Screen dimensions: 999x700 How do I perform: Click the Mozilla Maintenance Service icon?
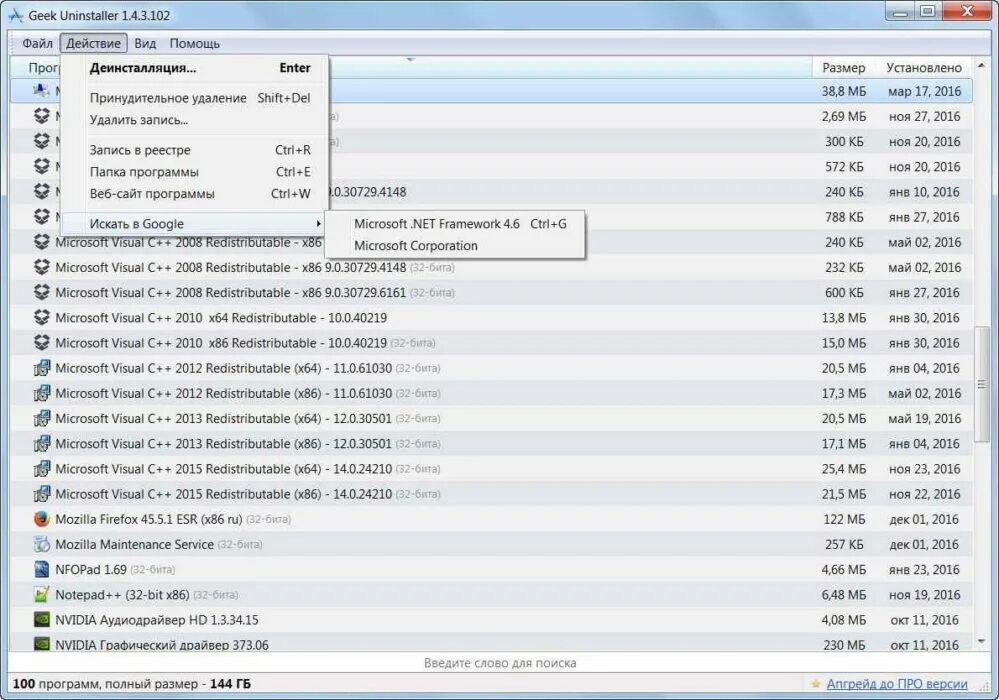pyautogui.click(x=41, y=544)
